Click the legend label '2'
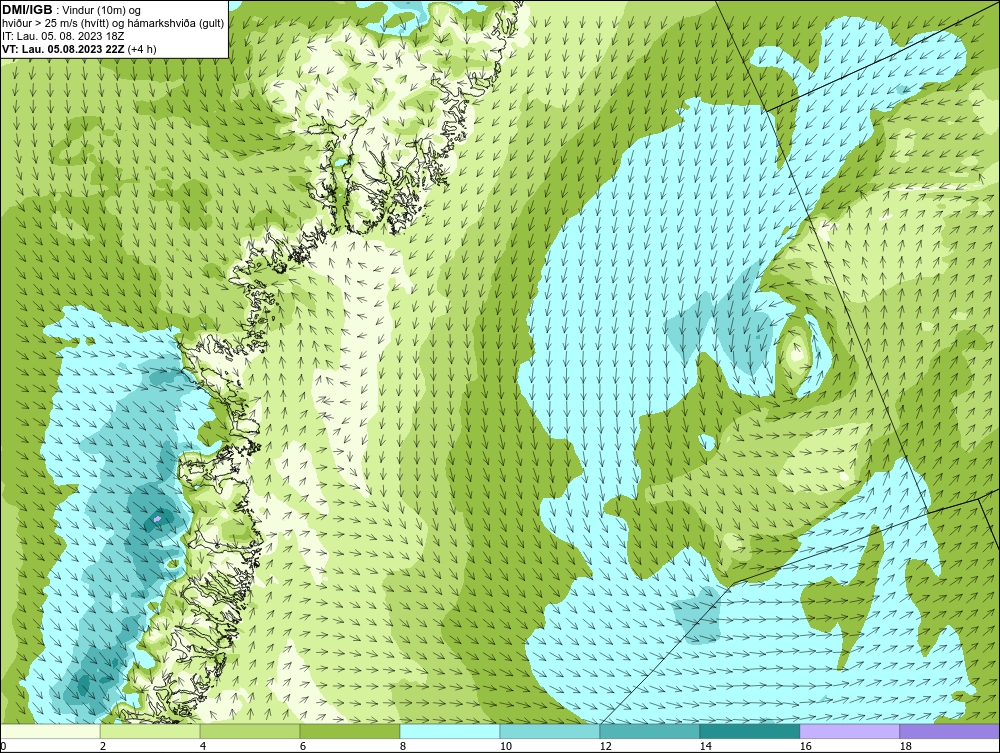This screenshot has height=753, width=1000. click(x=103, y=746)
